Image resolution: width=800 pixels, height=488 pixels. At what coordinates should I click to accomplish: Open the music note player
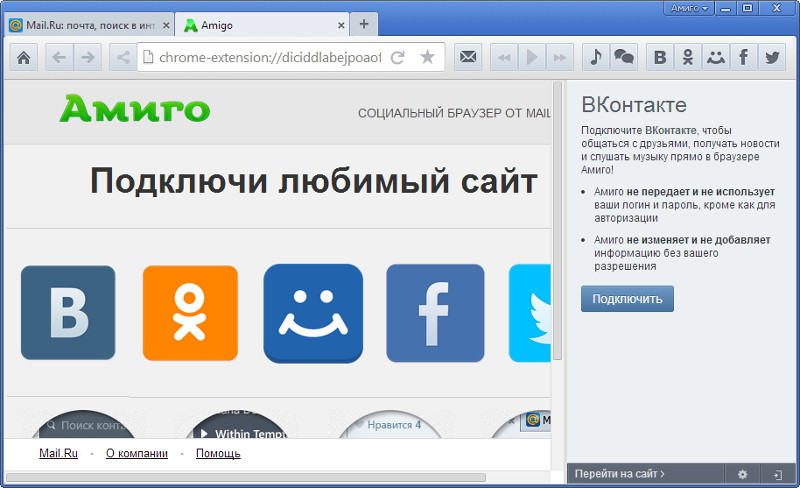click(x=595, y=58)
